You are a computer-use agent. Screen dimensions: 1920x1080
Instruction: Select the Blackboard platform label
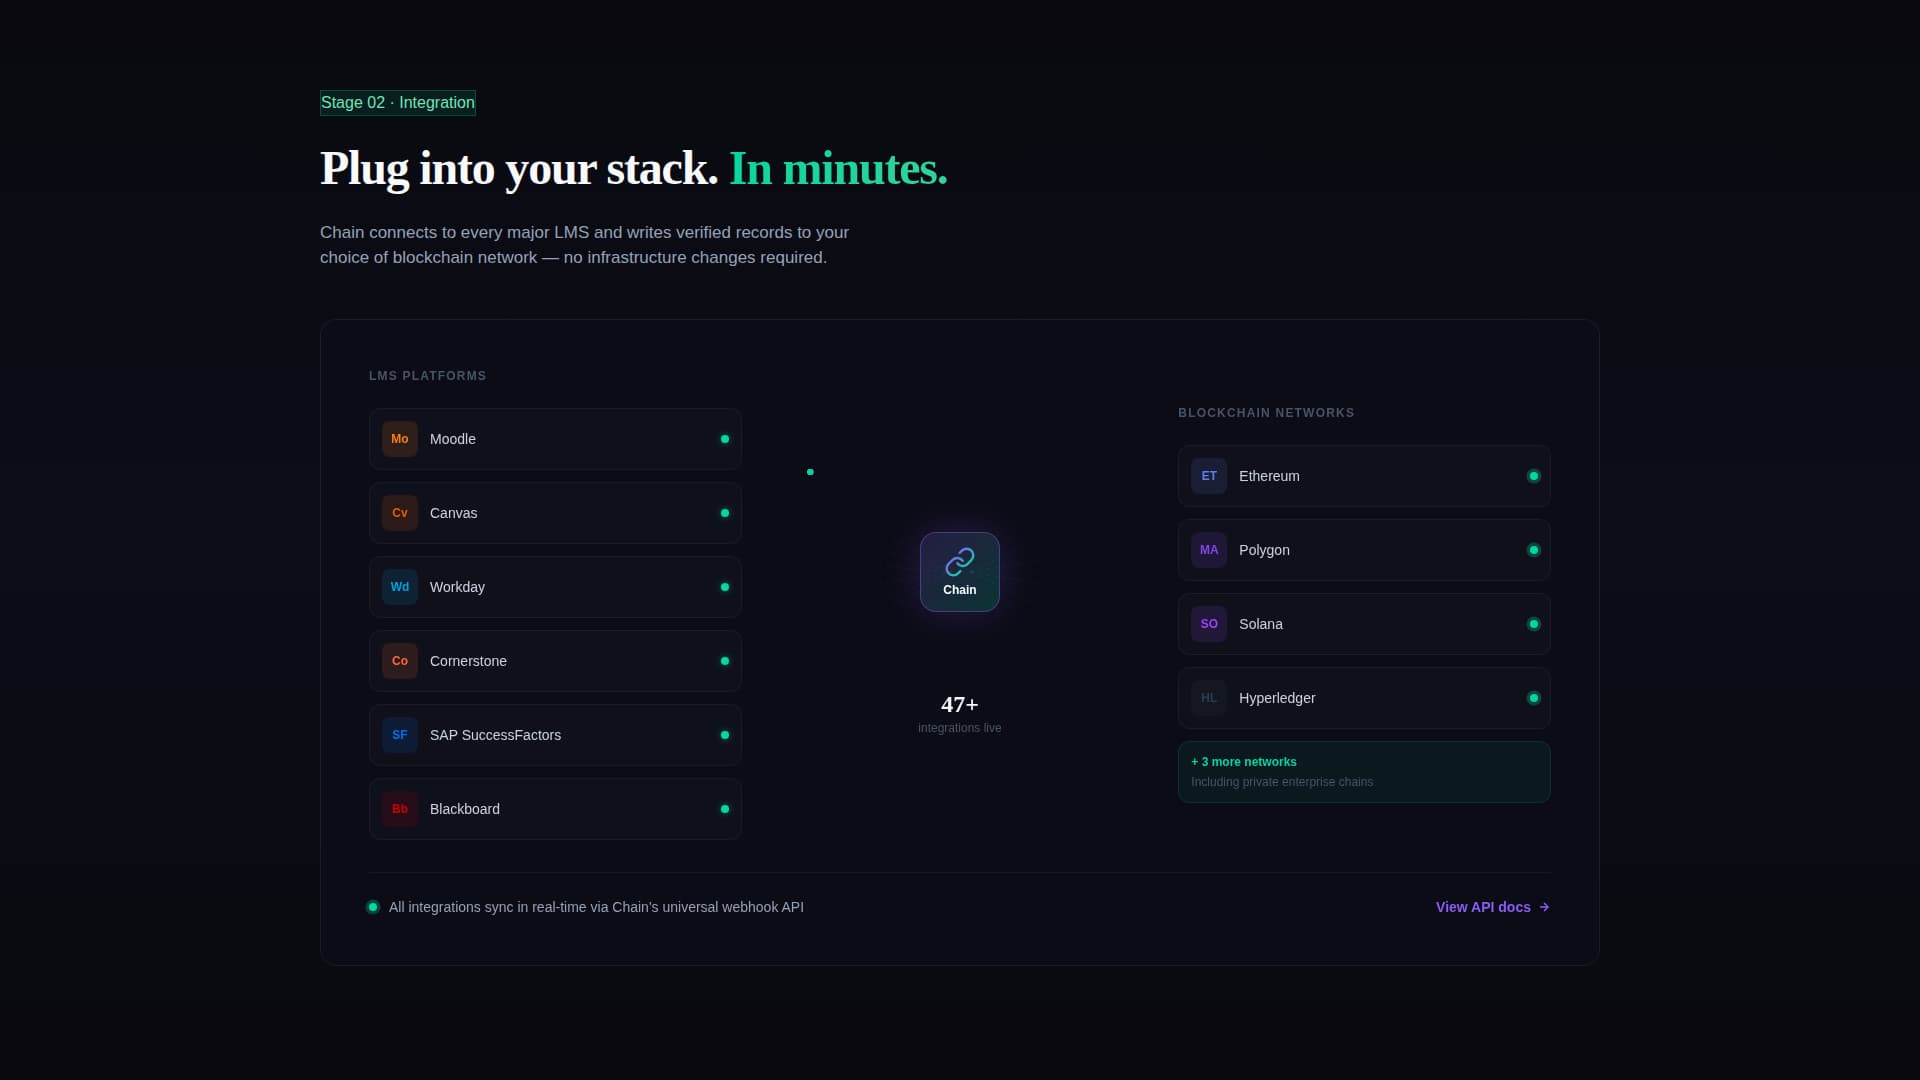[x=465, y=809]
